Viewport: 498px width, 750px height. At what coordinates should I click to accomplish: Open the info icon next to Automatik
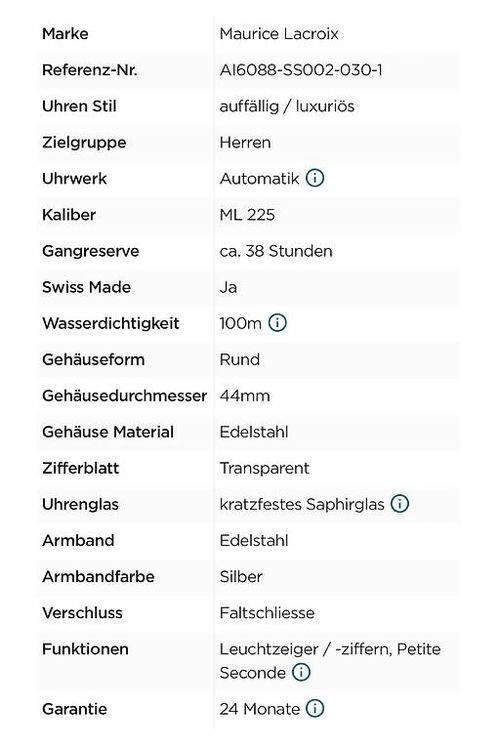315,178
